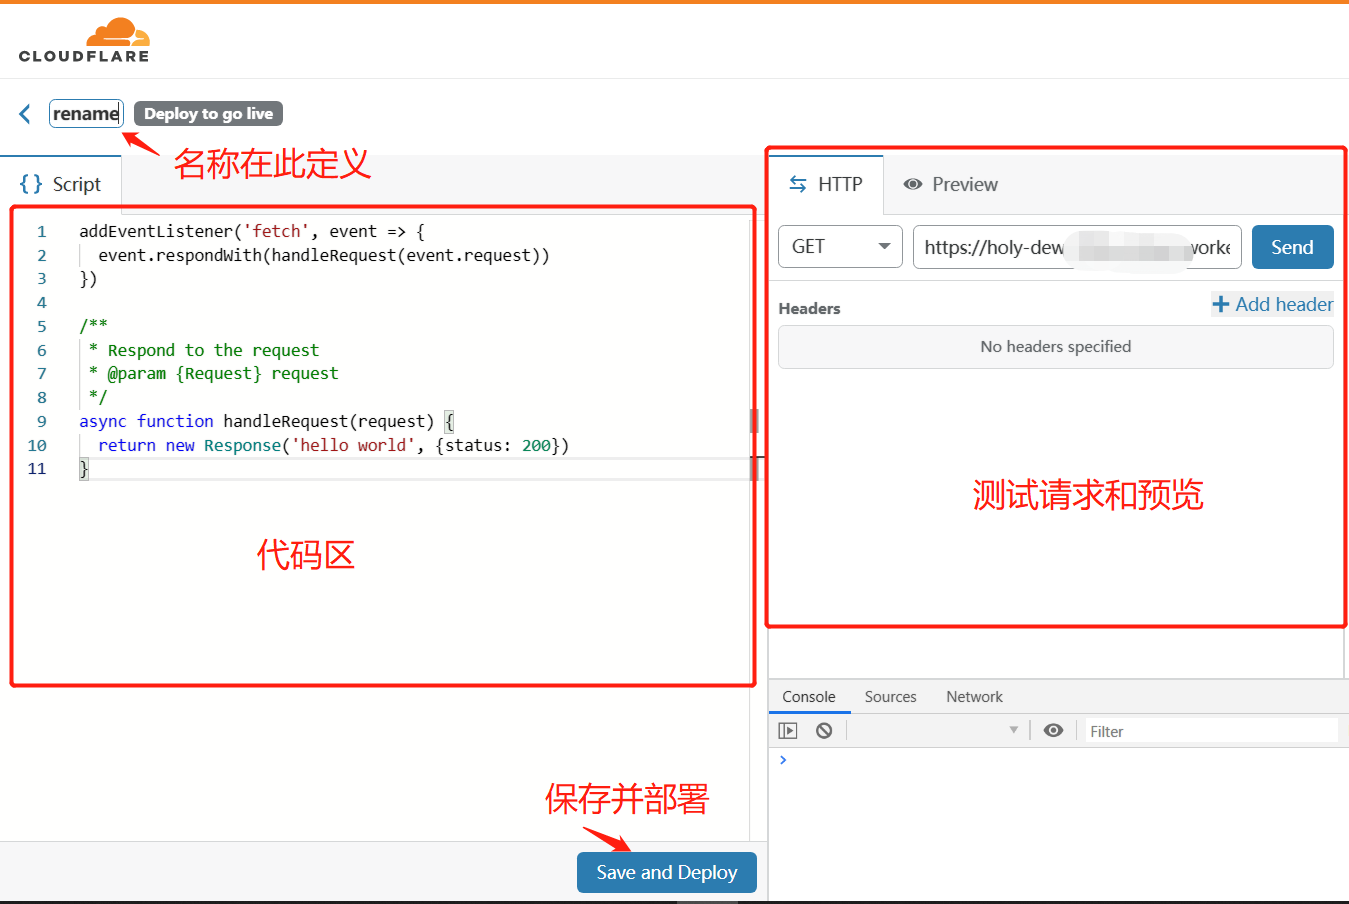Viewport: 1349px width, 904px height.
Task: Open the GET method dropdown
Action: (840, 247)
